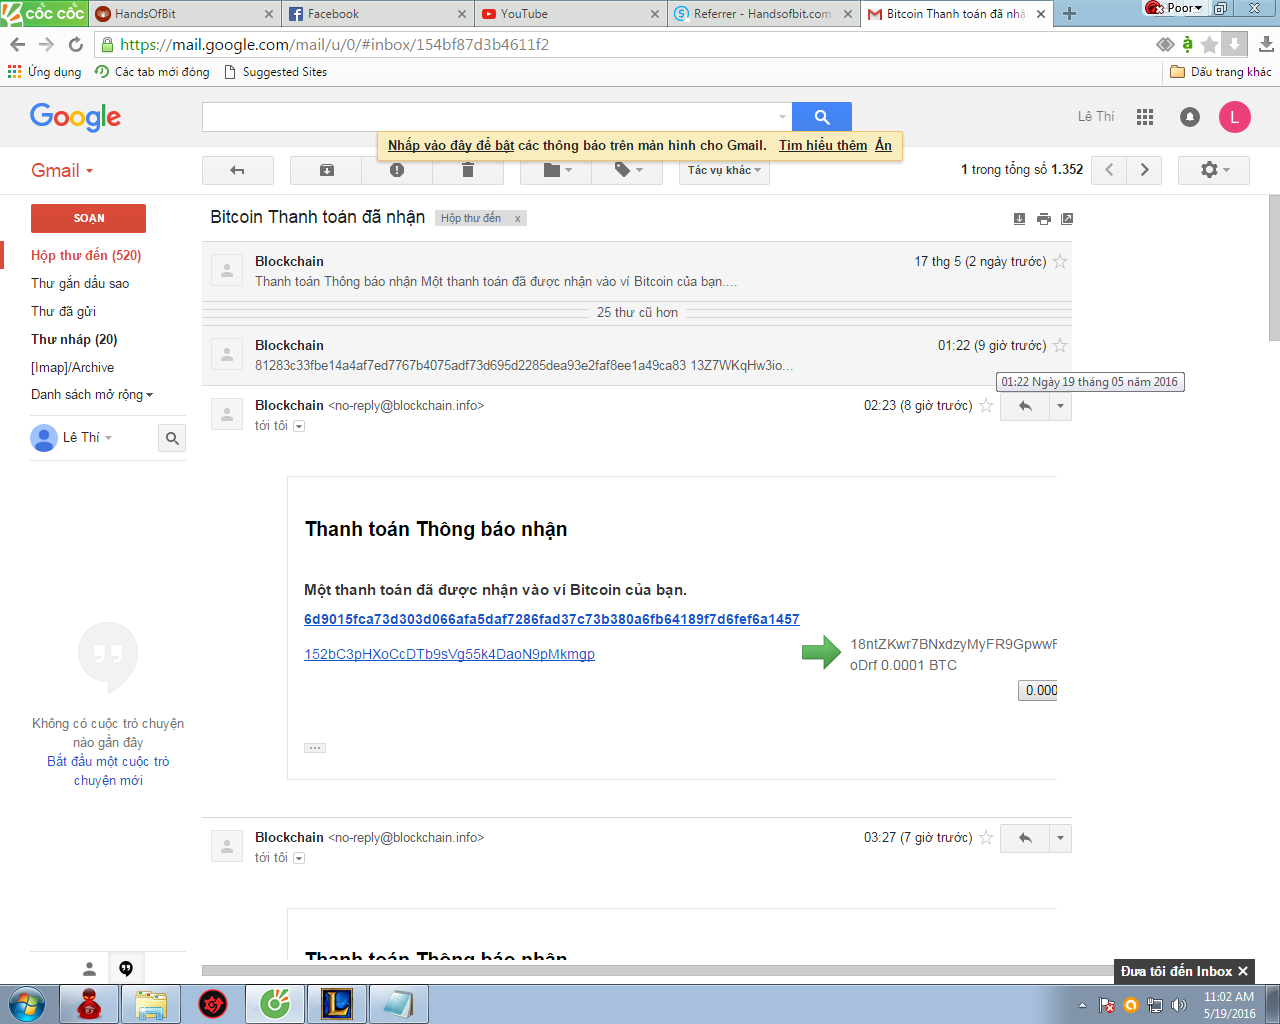Expand Danh sách mở rộng
This screenshot has width=1280, height=1024.
[92, 395]
